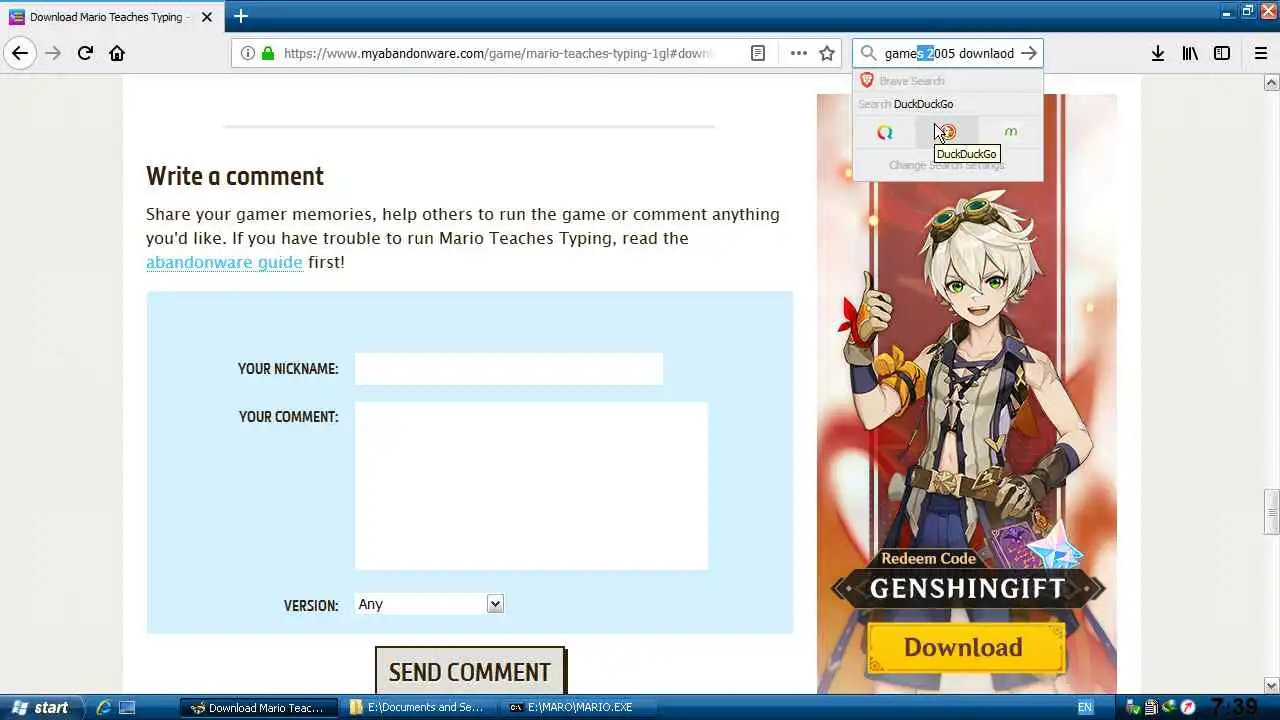Viewport: 1280px width, 720px height.
Task: Click the page scroll down arrow
Action: (x=1272, y=686)
